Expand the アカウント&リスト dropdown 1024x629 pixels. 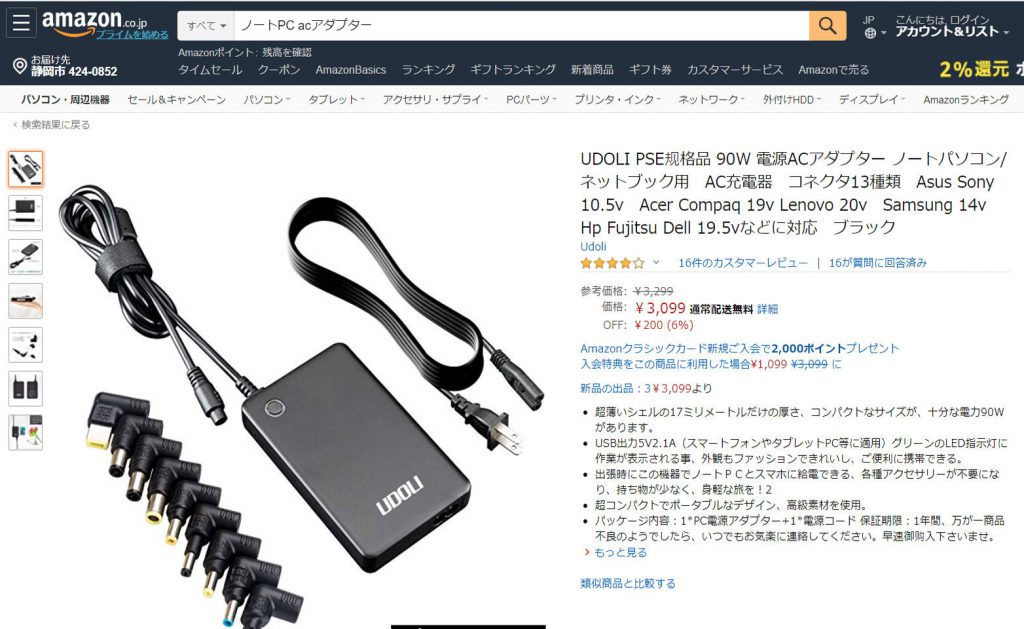pyautogui.click(x=952, y=31)
